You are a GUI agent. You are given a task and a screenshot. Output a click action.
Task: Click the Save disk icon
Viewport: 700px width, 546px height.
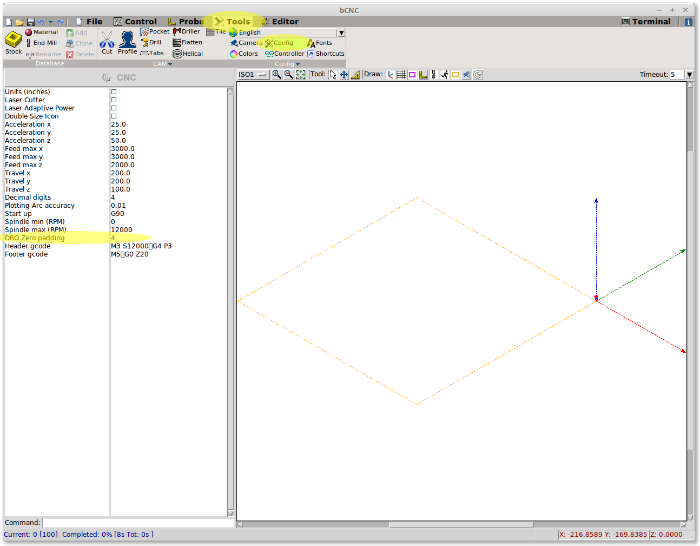(30, 22)
